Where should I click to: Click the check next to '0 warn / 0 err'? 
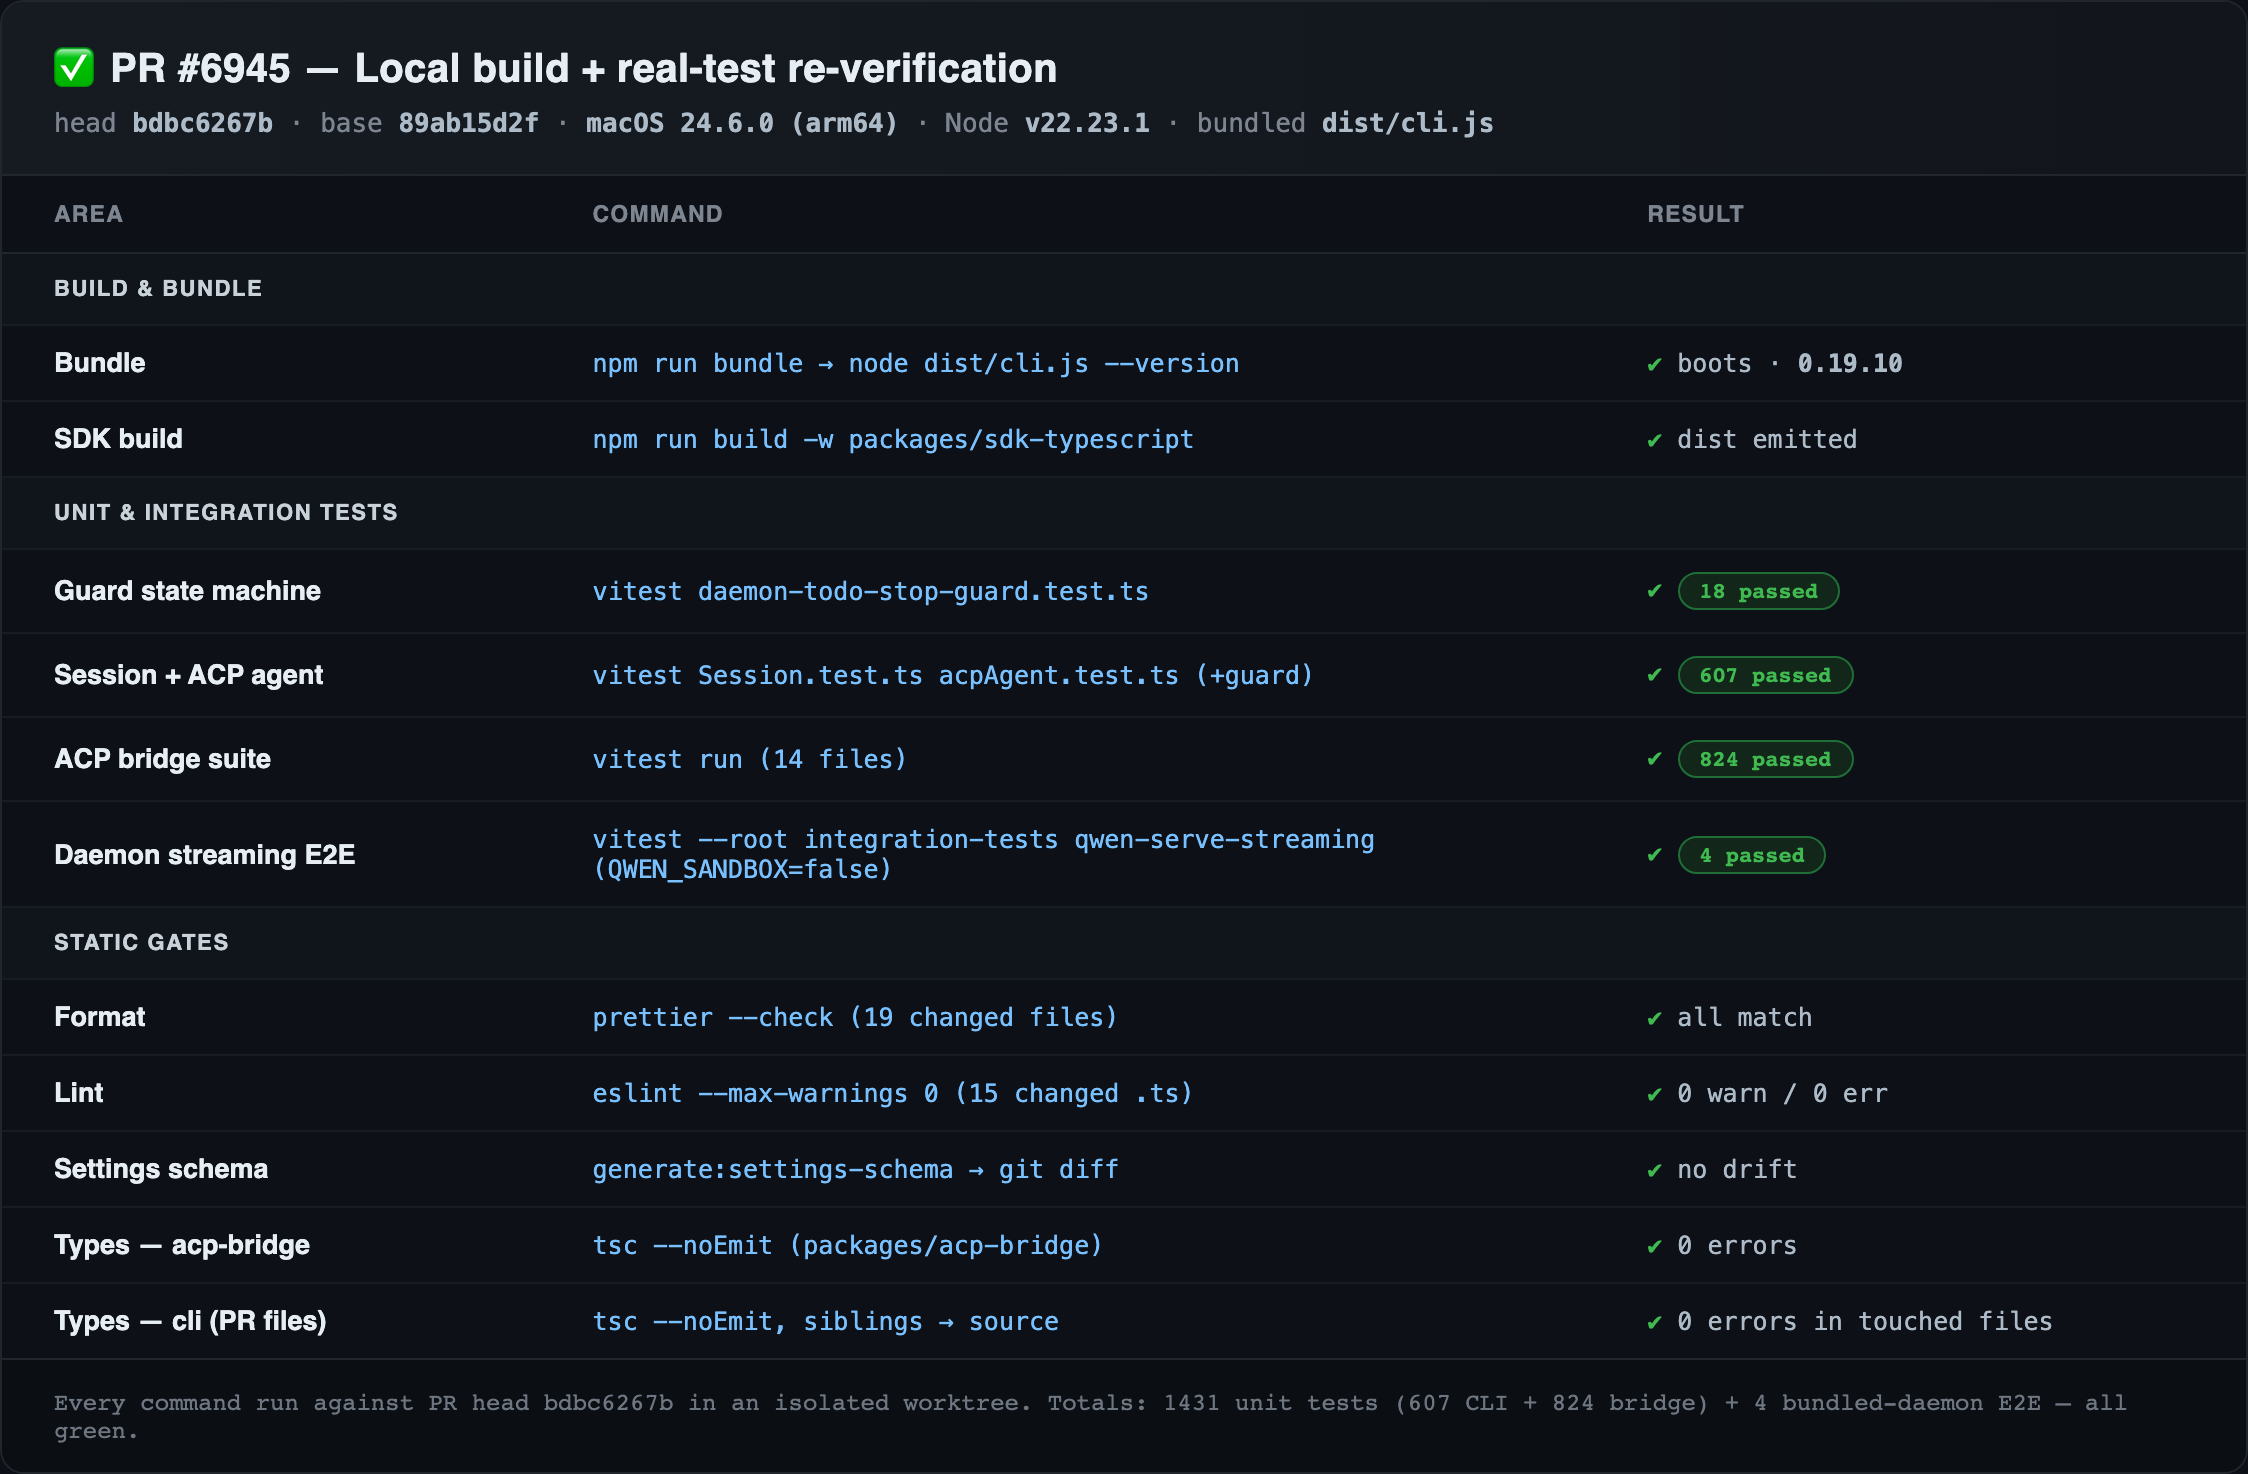(x=1654, y=1094)
